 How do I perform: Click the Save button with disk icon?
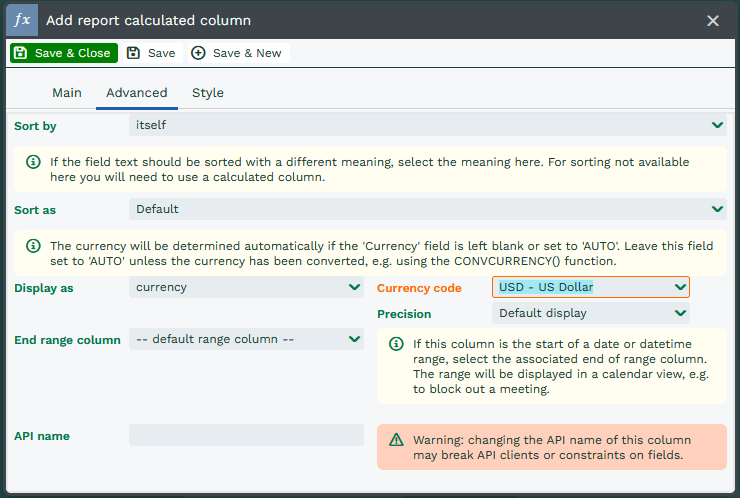click(151, 53)
